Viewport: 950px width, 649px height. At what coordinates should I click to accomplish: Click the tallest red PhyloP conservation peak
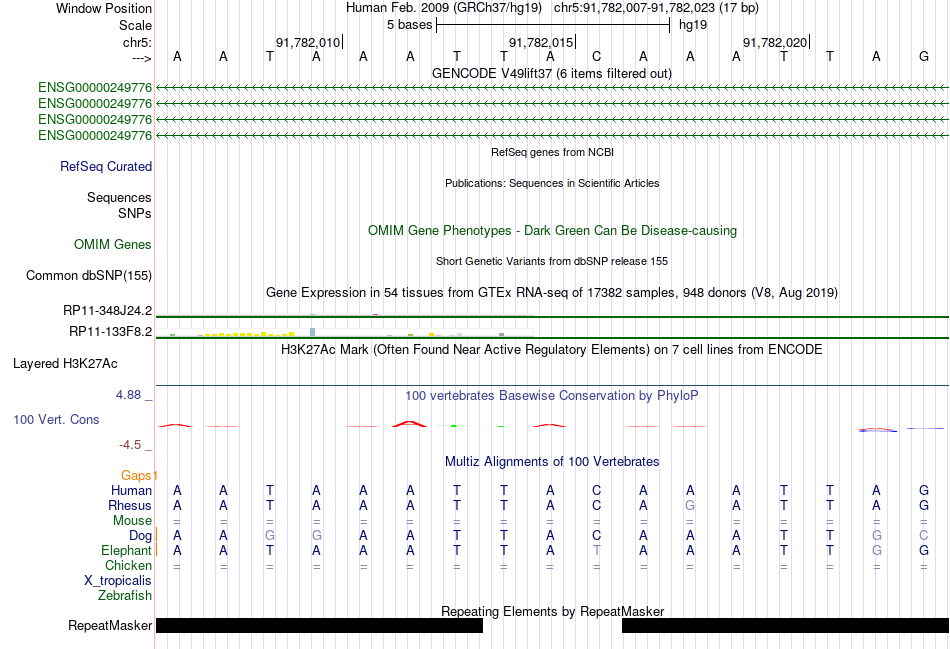pos(410,424)
